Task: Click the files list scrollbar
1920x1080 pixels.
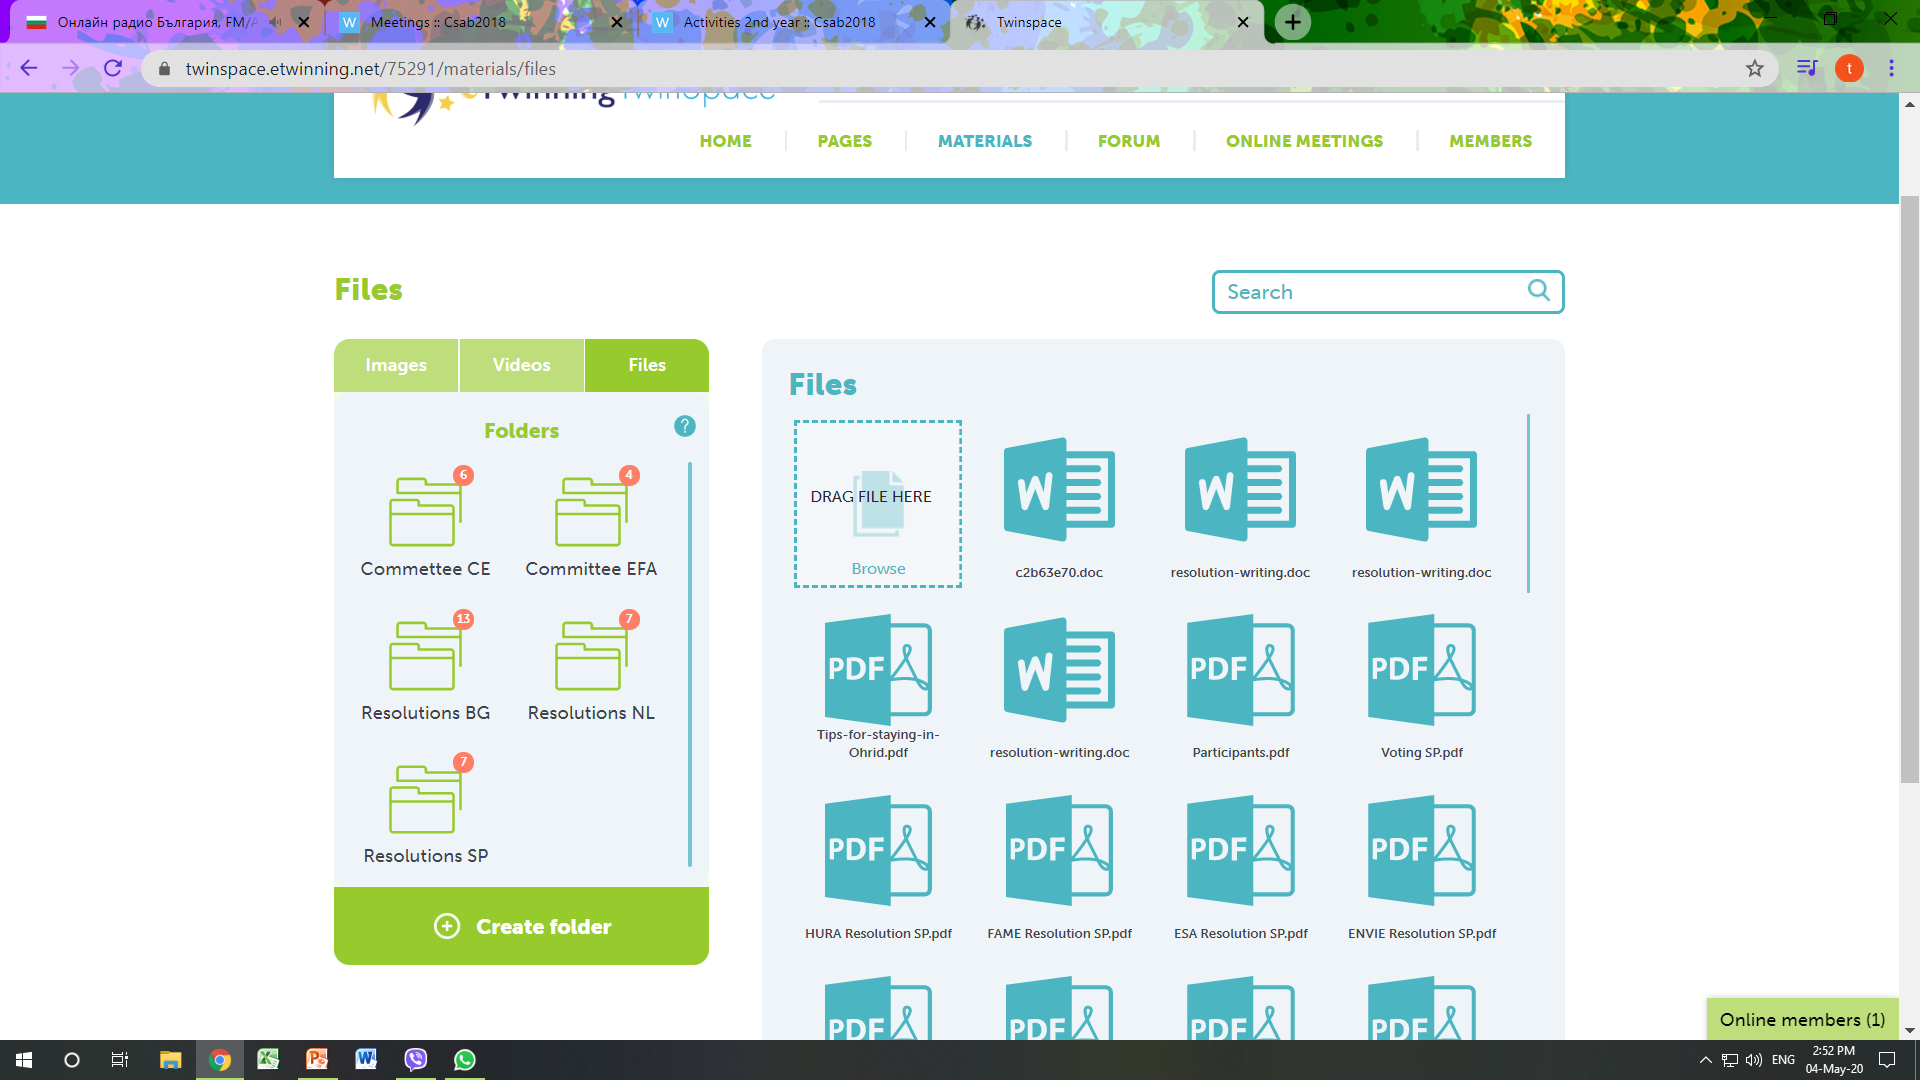Action: pos(1528,503)
